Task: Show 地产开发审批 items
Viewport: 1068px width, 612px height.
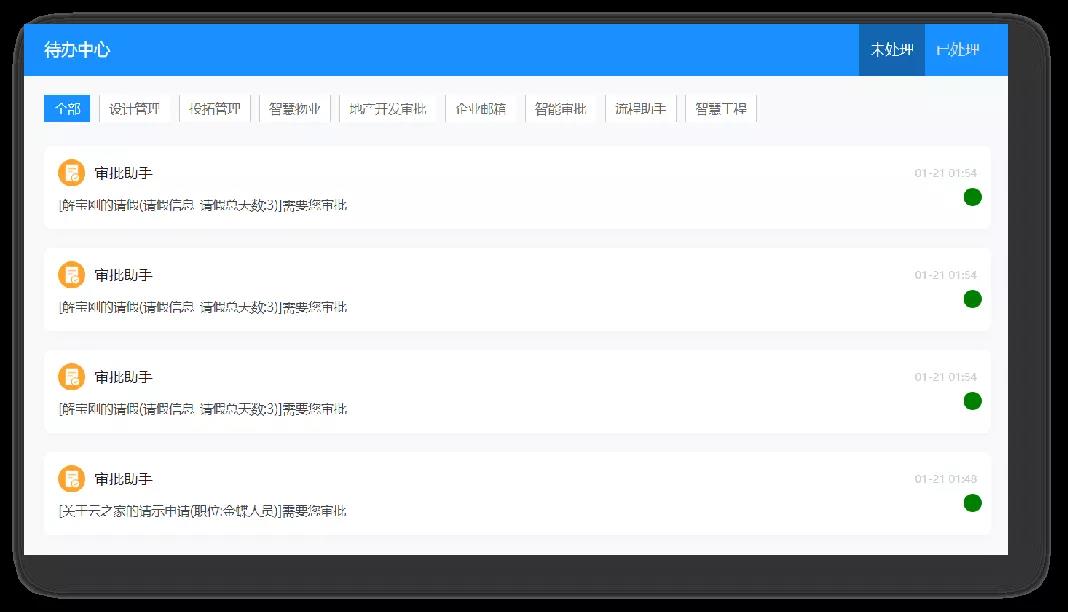Action: click(388, 109)
